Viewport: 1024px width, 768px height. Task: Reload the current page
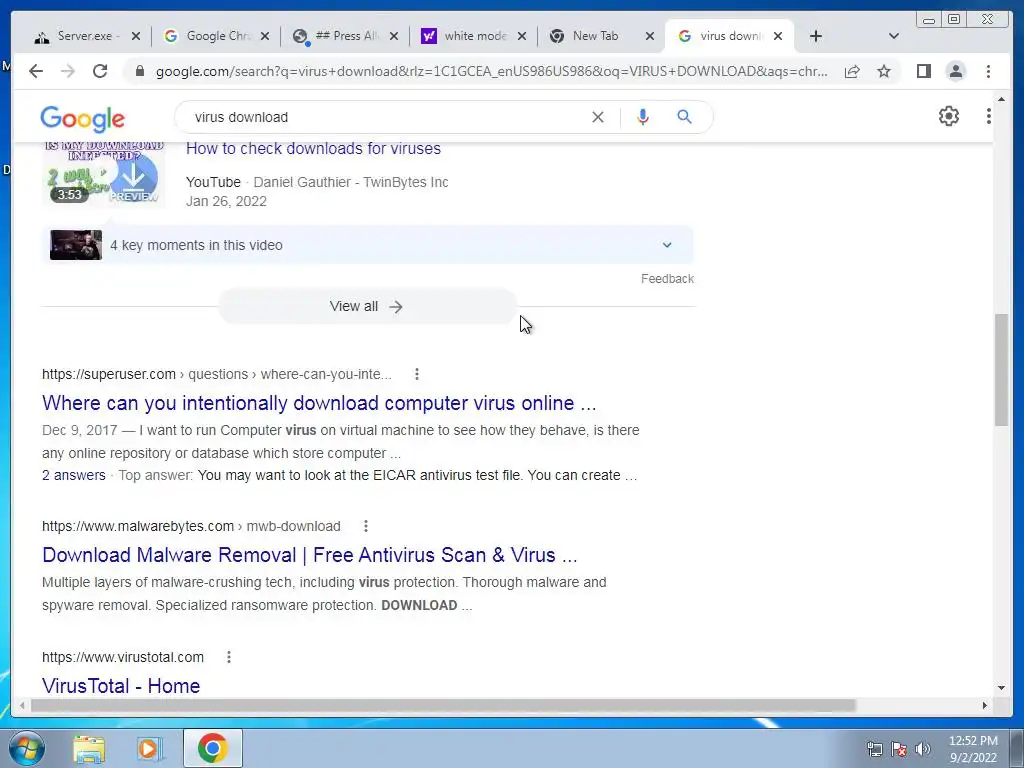tap(100, 71)
